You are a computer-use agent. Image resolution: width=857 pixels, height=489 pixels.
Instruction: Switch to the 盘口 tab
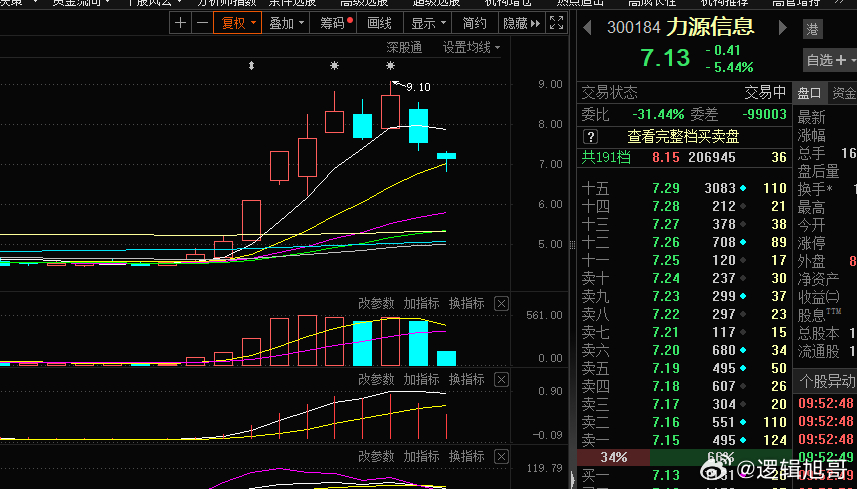pyautogui.click(x=810, y=93)
